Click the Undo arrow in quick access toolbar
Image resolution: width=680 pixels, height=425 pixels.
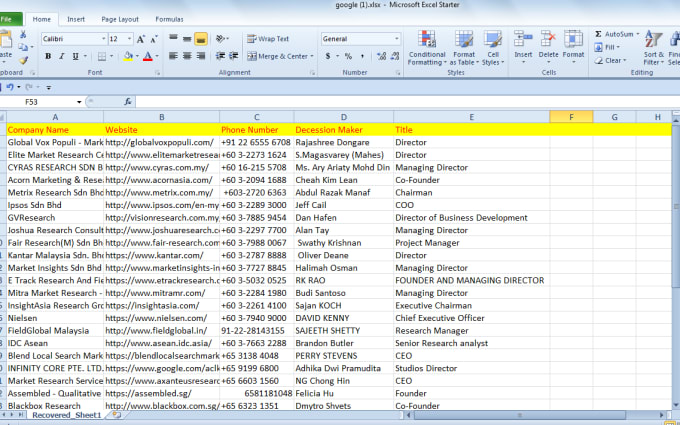[9, 87]
